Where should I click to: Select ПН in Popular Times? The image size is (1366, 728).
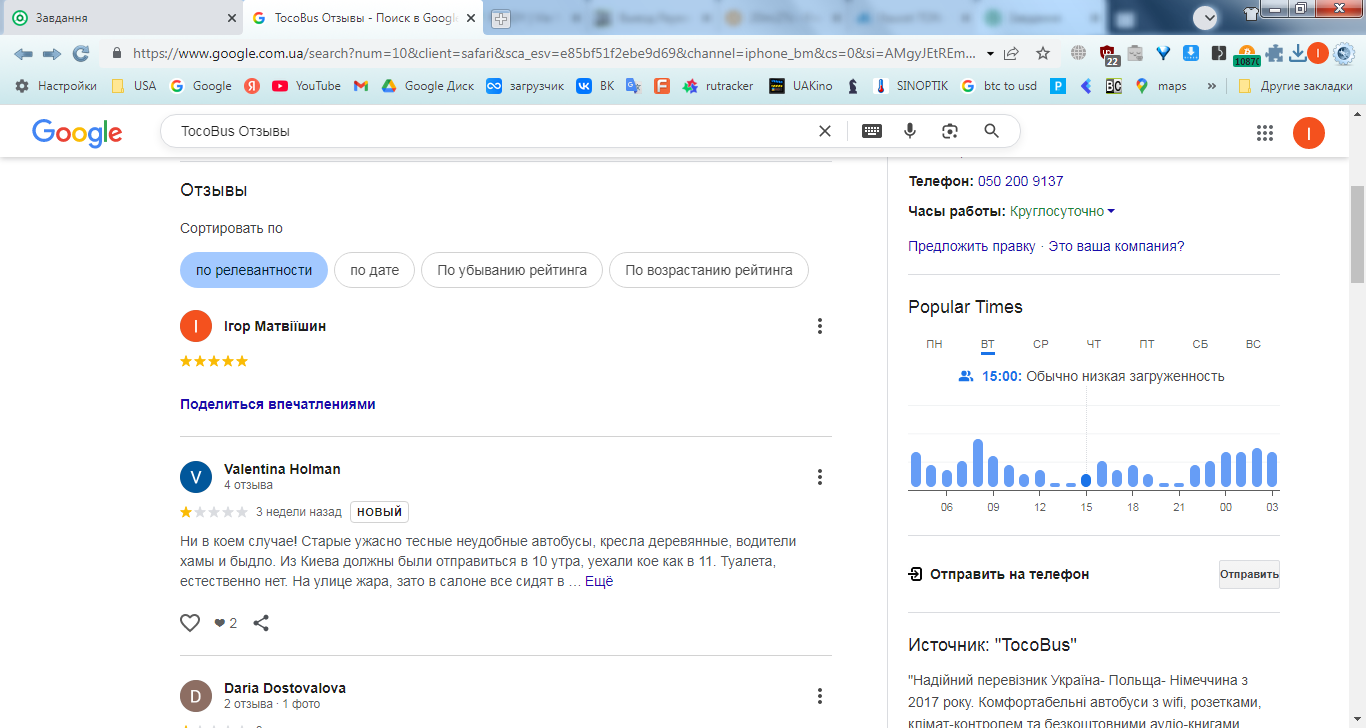[934, 344]
